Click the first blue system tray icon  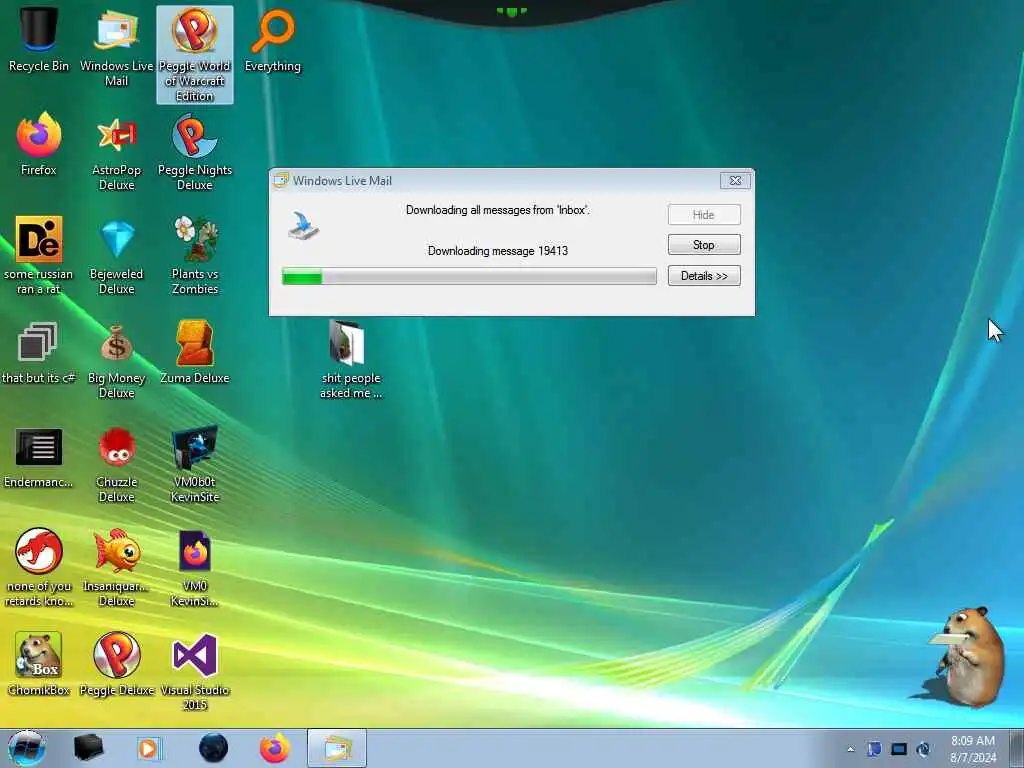click(874, 749)
